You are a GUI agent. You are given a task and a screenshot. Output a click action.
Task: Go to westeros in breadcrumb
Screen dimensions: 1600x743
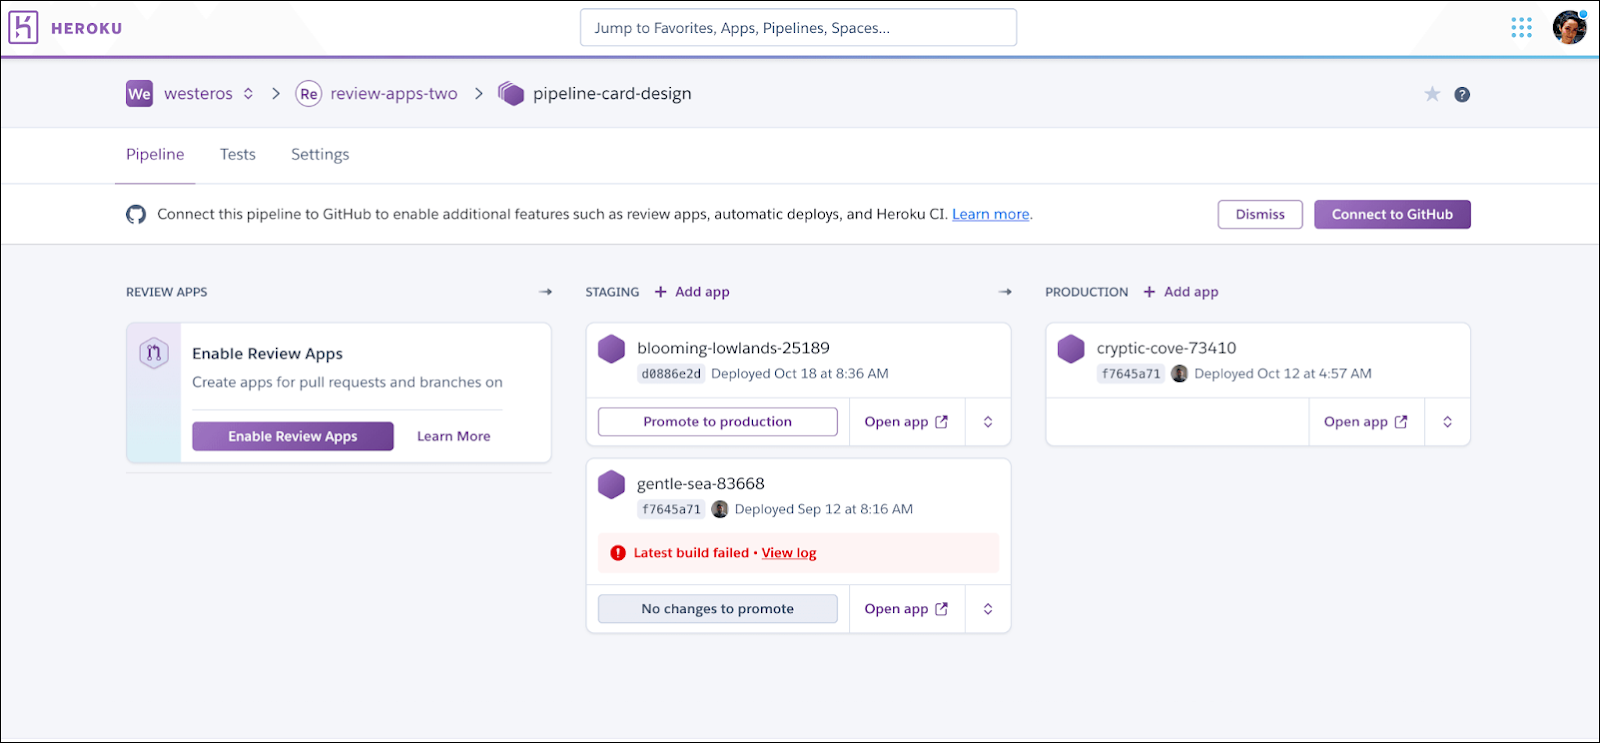click(x=198, y=94)
